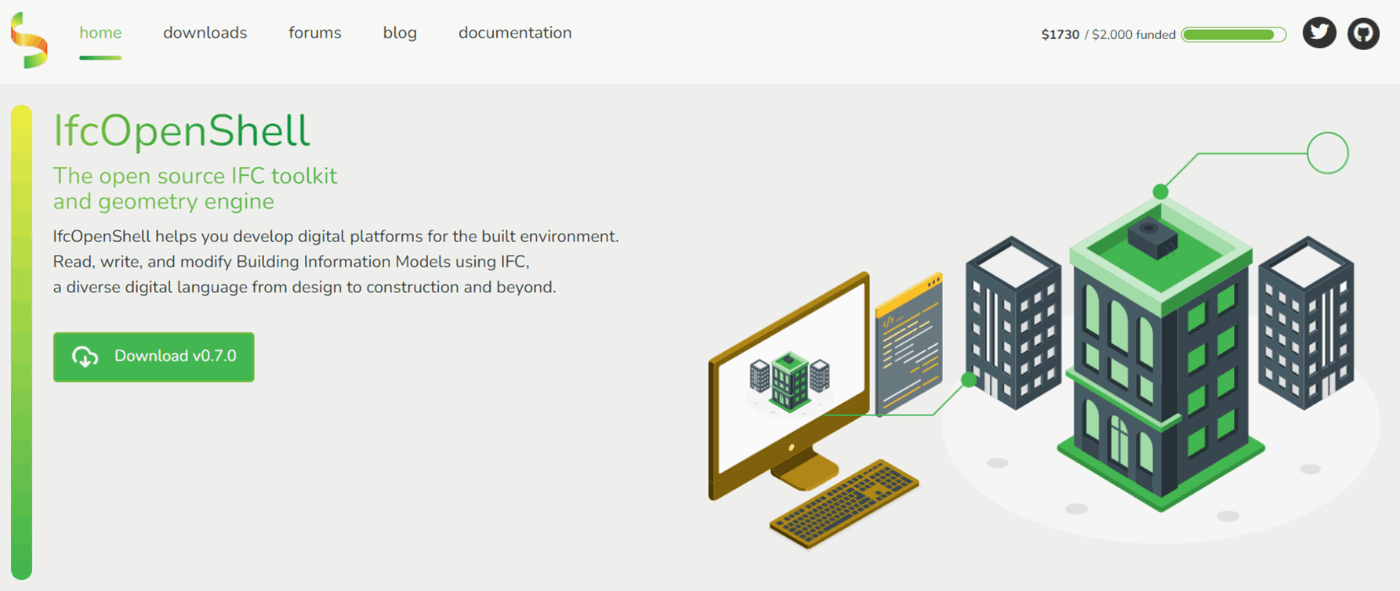Click the funding progress bar

(1233, 35)
